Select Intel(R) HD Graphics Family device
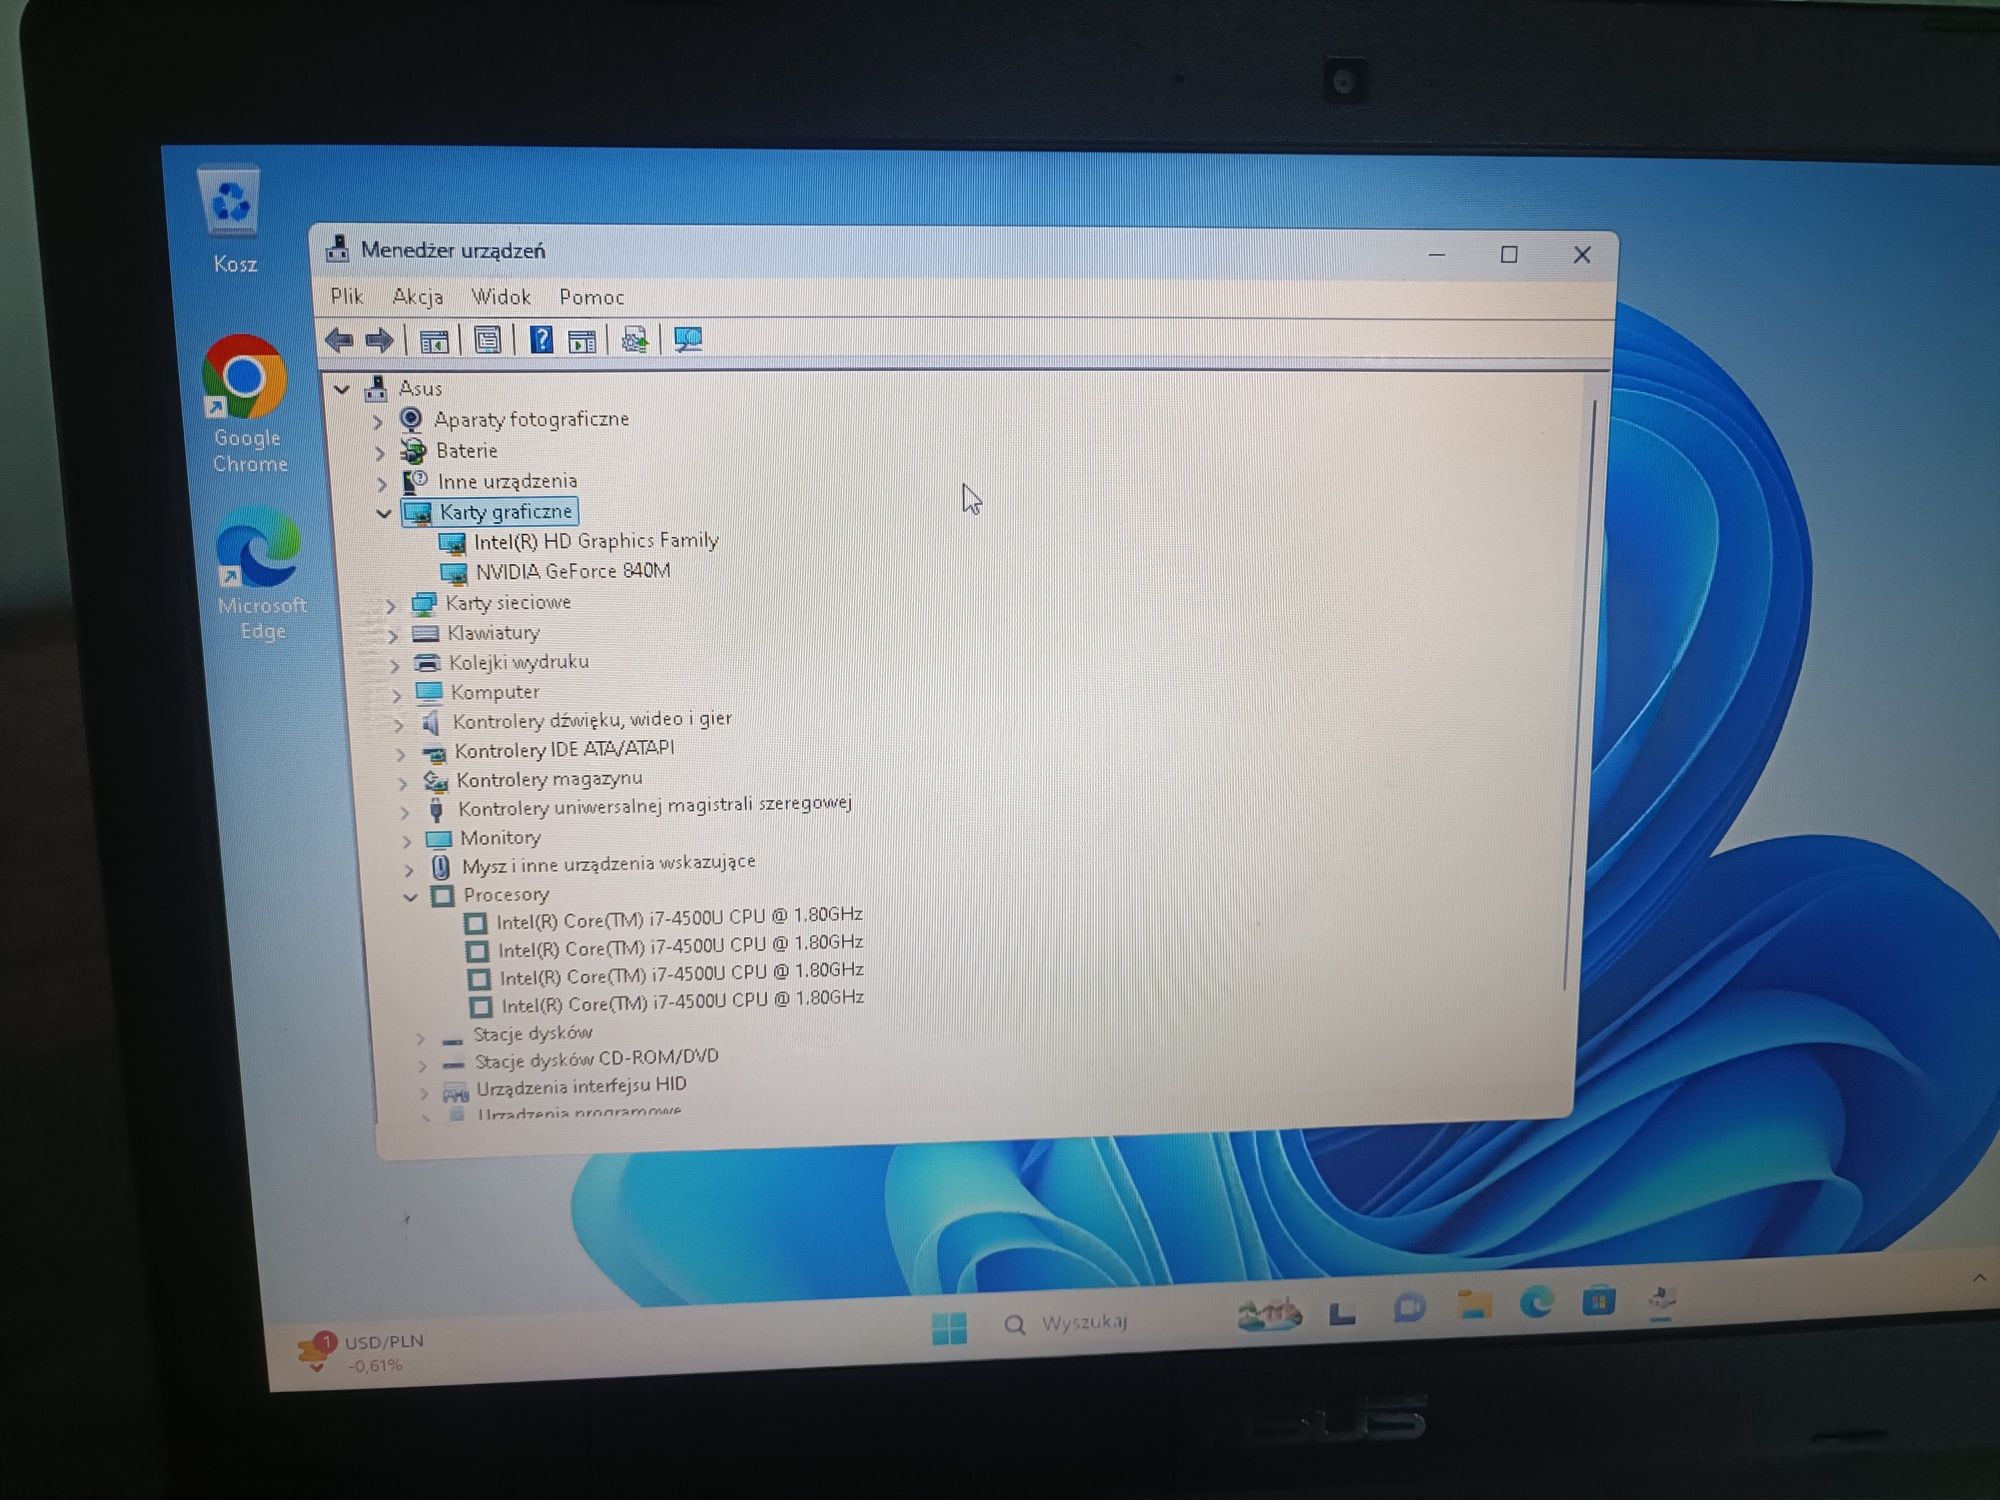This screenshot has width=2000, height=1500. click(x=596, y=541)
